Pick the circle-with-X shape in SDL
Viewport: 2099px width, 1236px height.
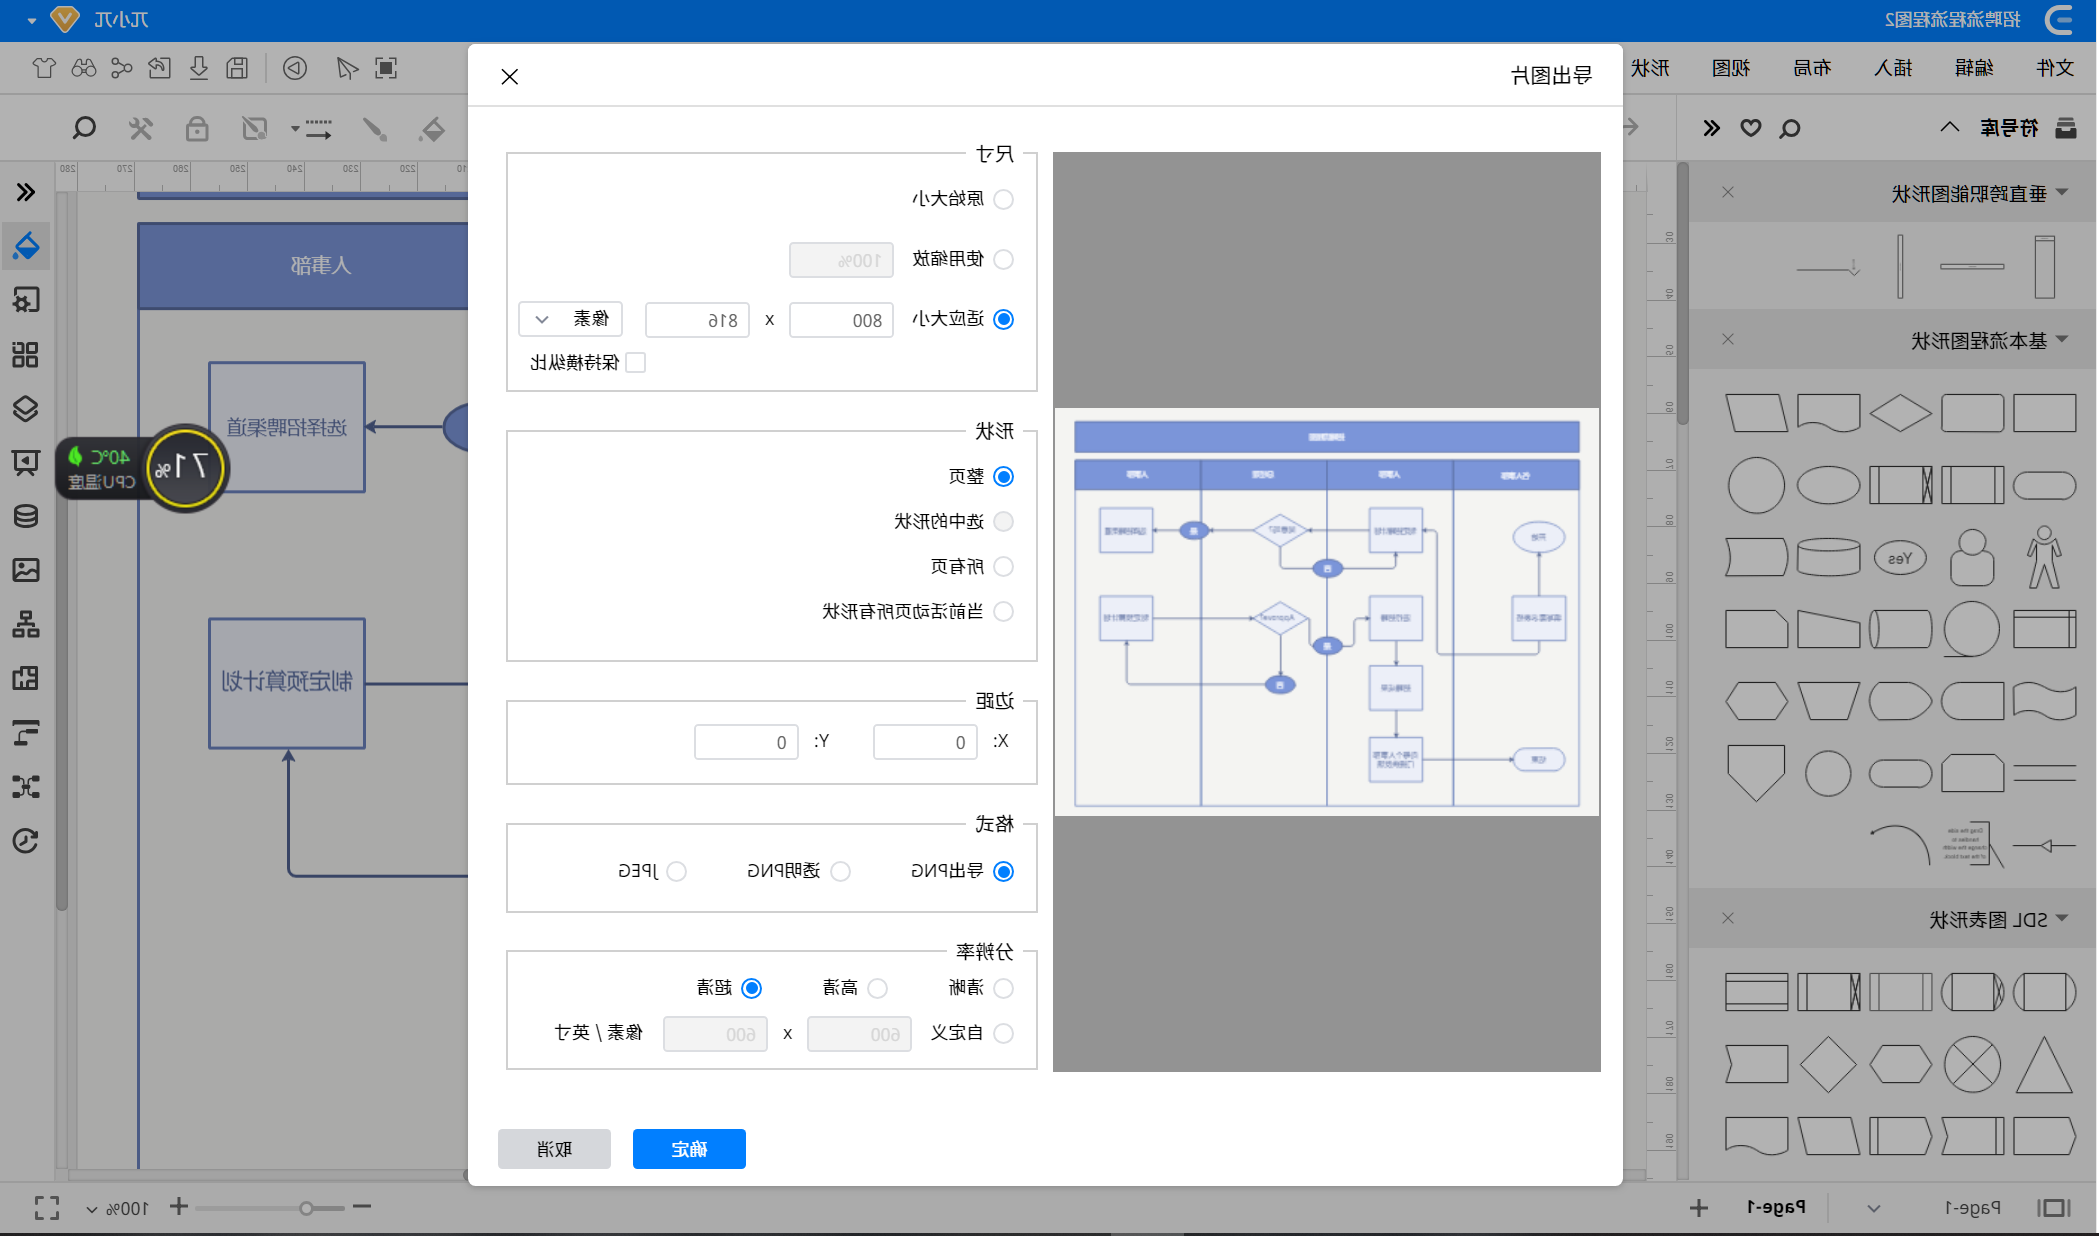point(1972,1064)
